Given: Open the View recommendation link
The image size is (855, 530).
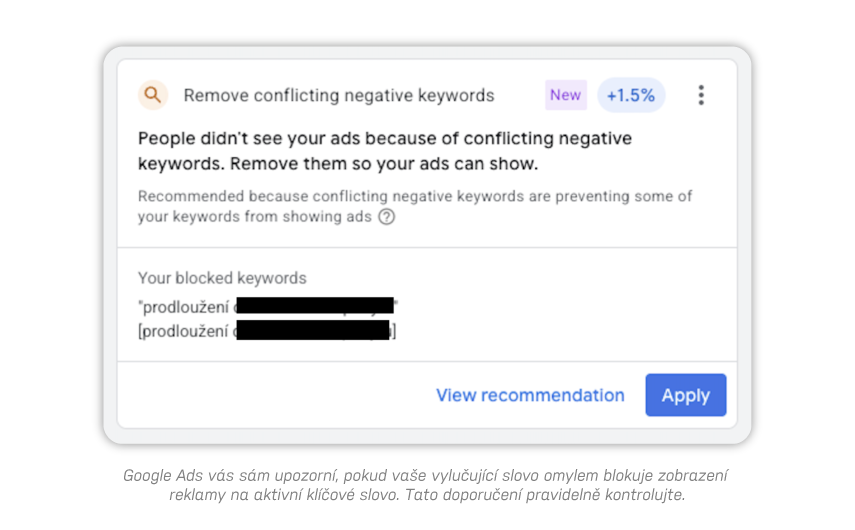Looking at the screenshot, I should [x=530, y=395].
